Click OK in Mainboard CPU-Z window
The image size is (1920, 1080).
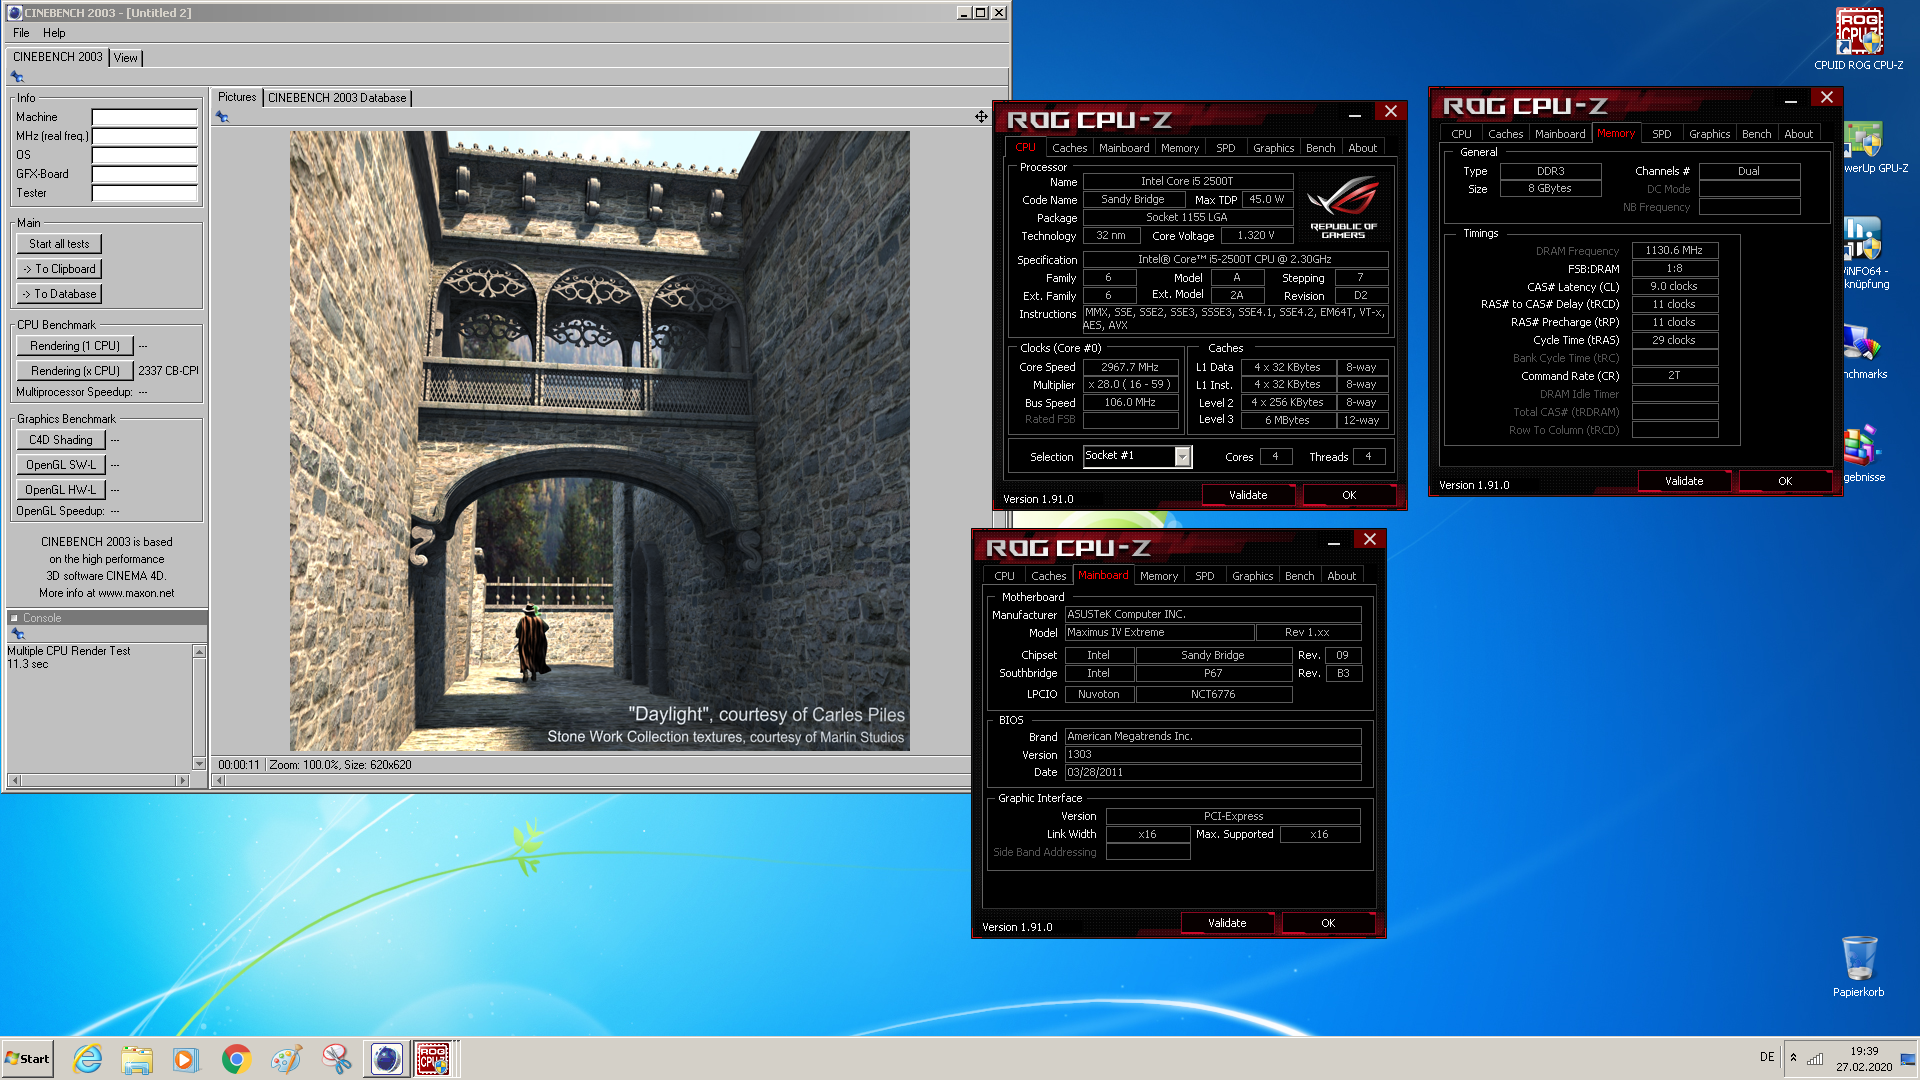click(1328, 923)
